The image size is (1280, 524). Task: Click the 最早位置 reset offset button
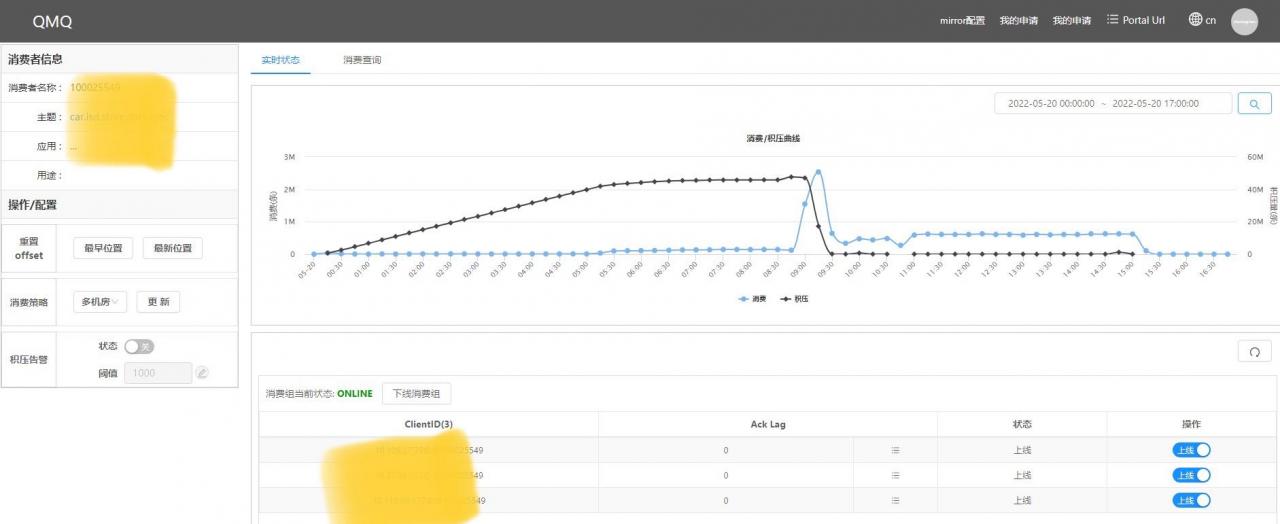point(103,248)
